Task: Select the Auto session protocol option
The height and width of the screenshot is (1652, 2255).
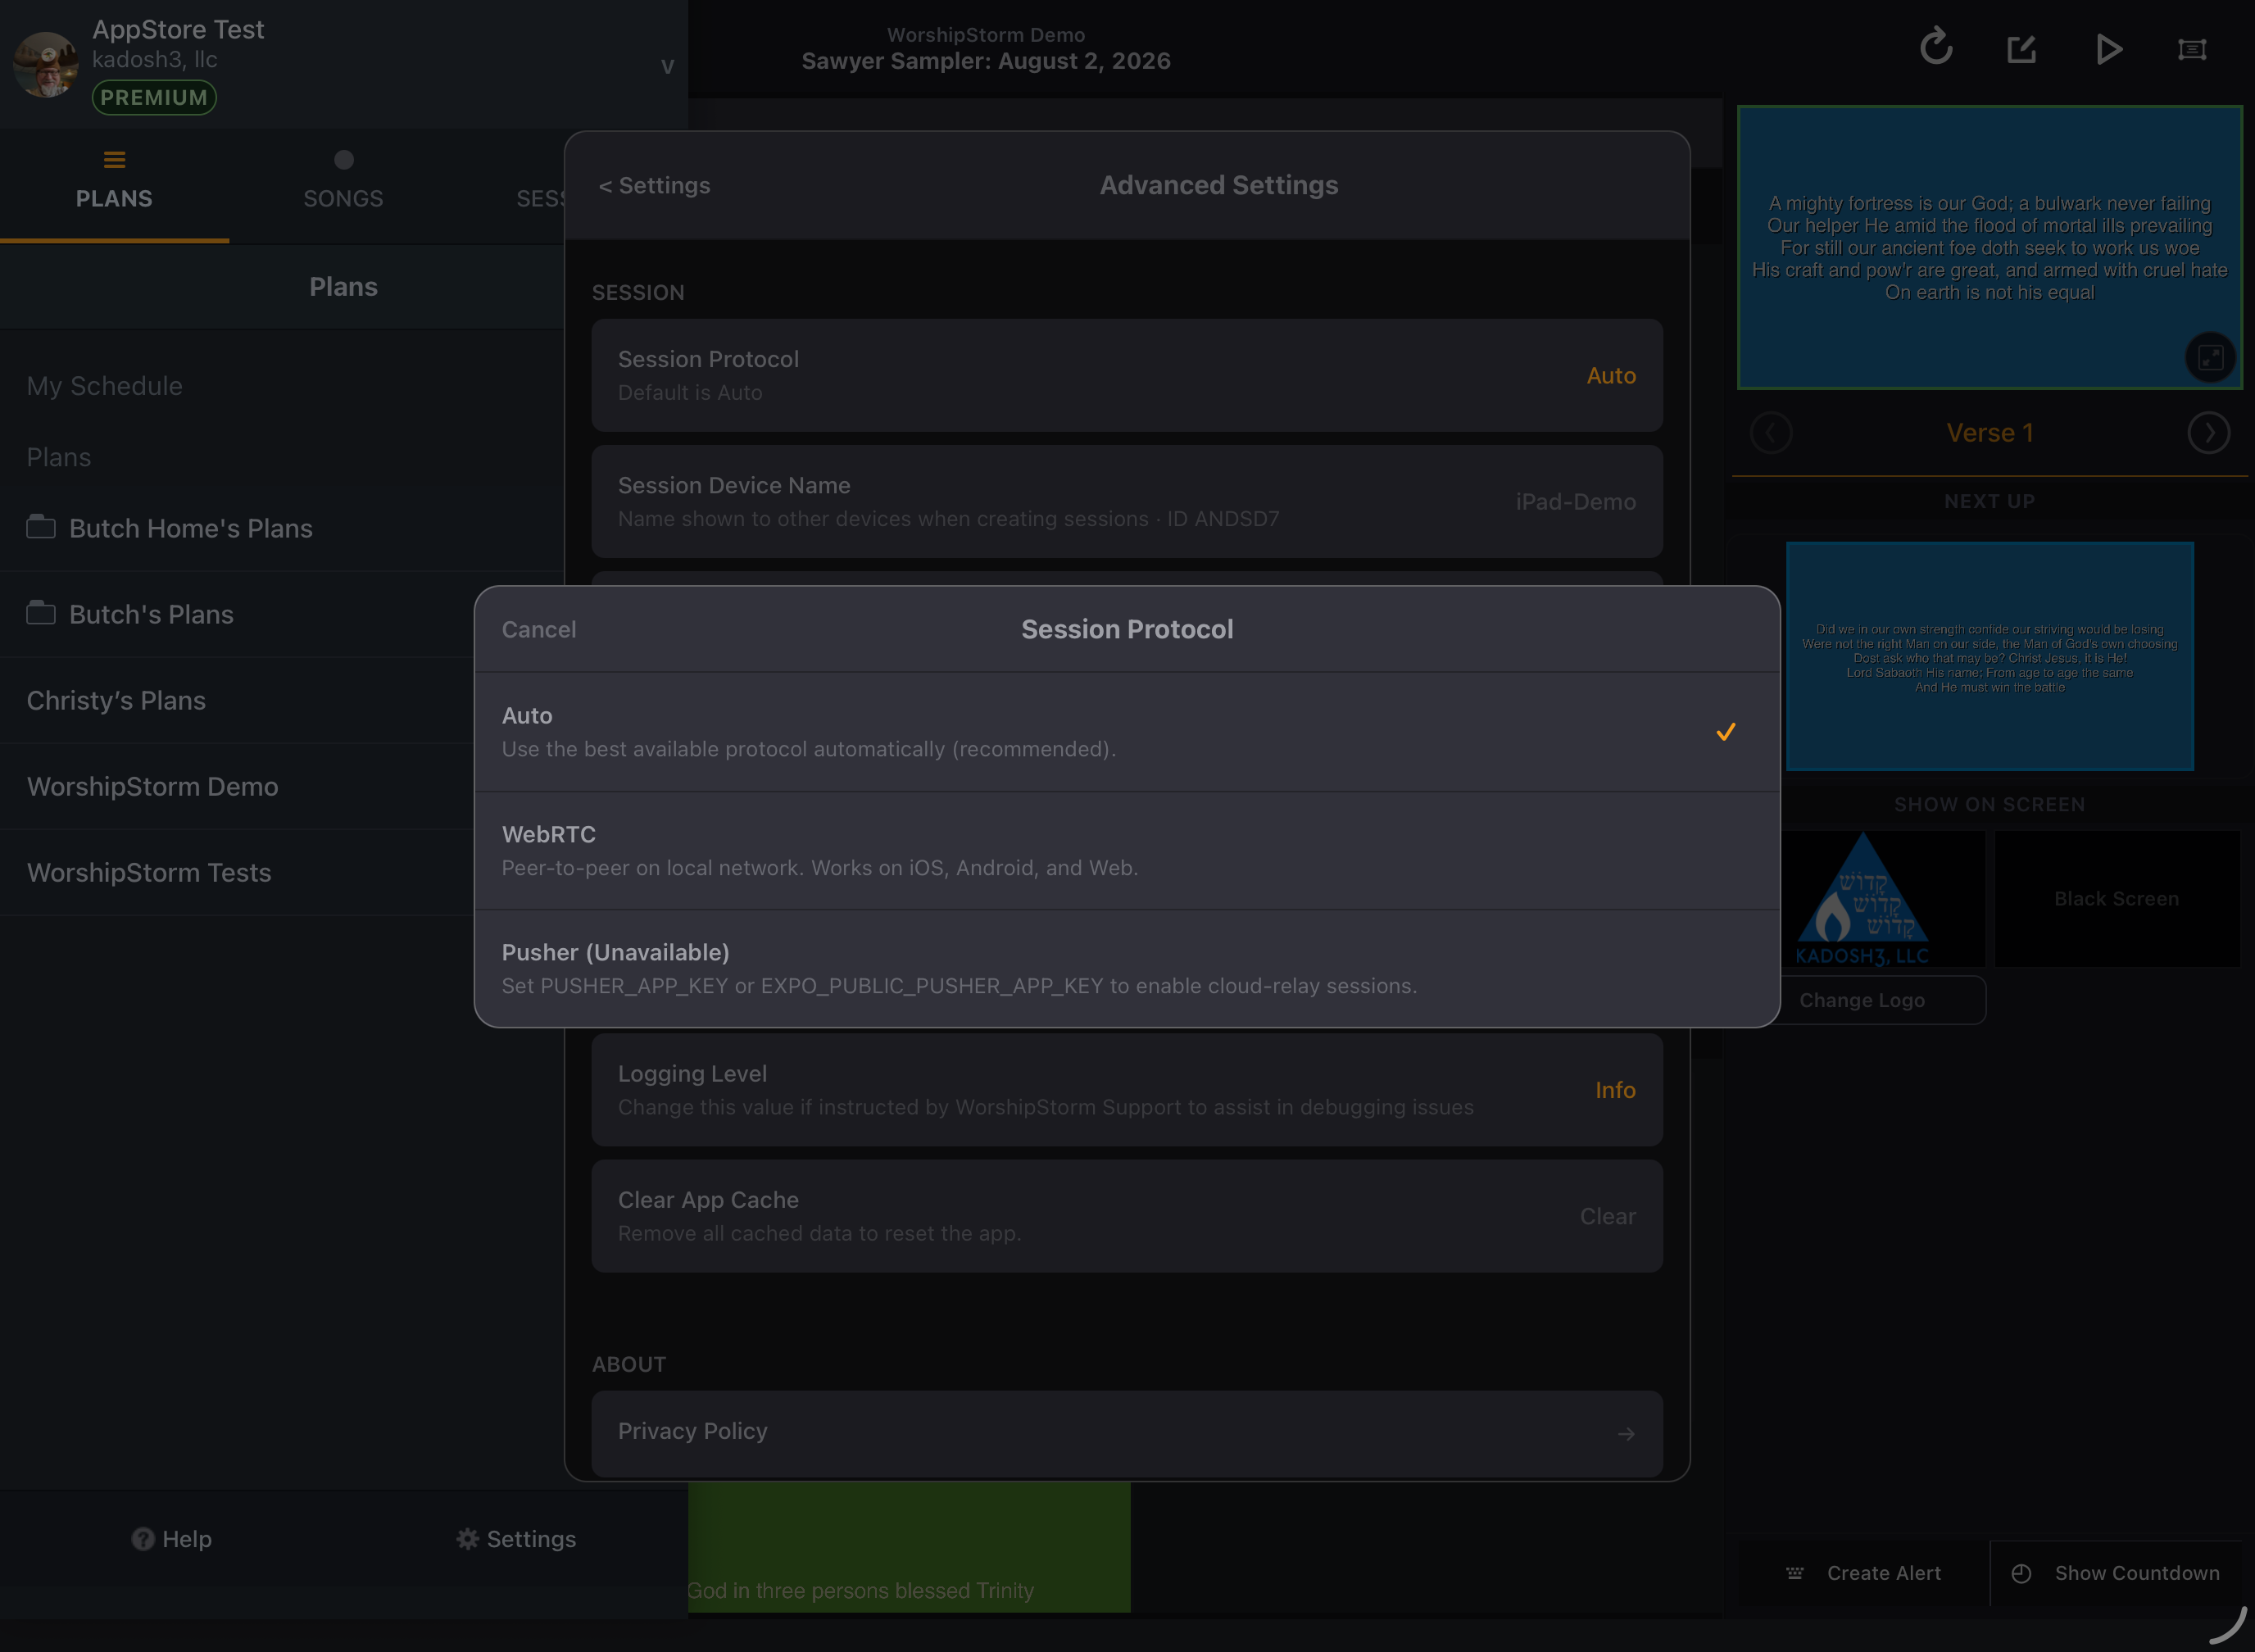Action: (1127, 732)
